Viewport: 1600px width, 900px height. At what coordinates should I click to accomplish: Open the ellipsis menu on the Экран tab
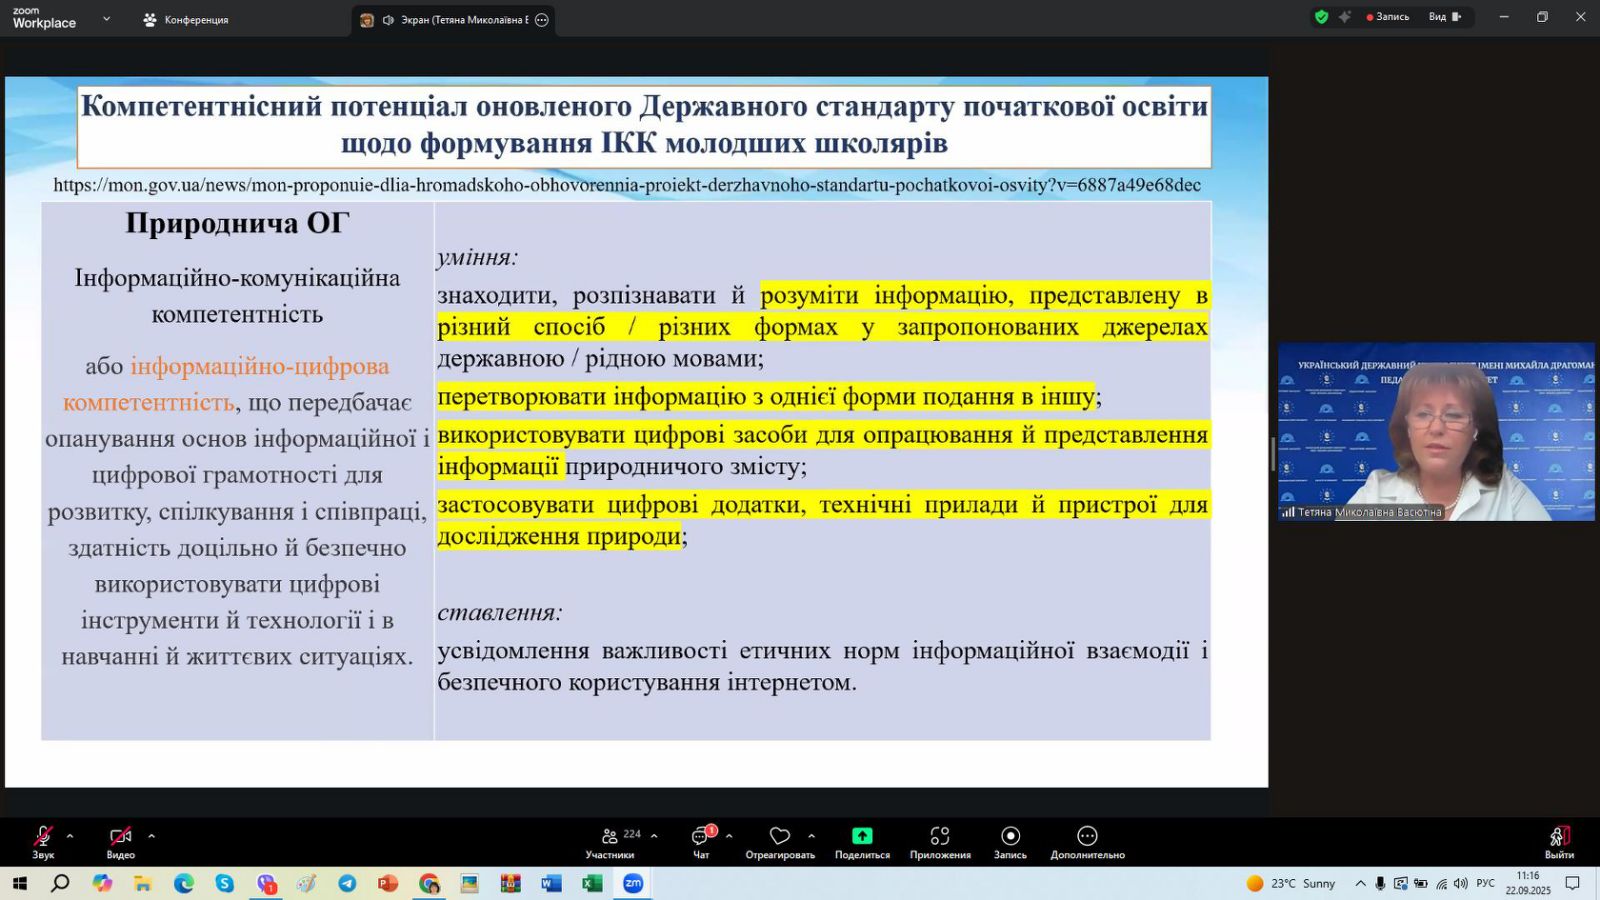point(542,20)
